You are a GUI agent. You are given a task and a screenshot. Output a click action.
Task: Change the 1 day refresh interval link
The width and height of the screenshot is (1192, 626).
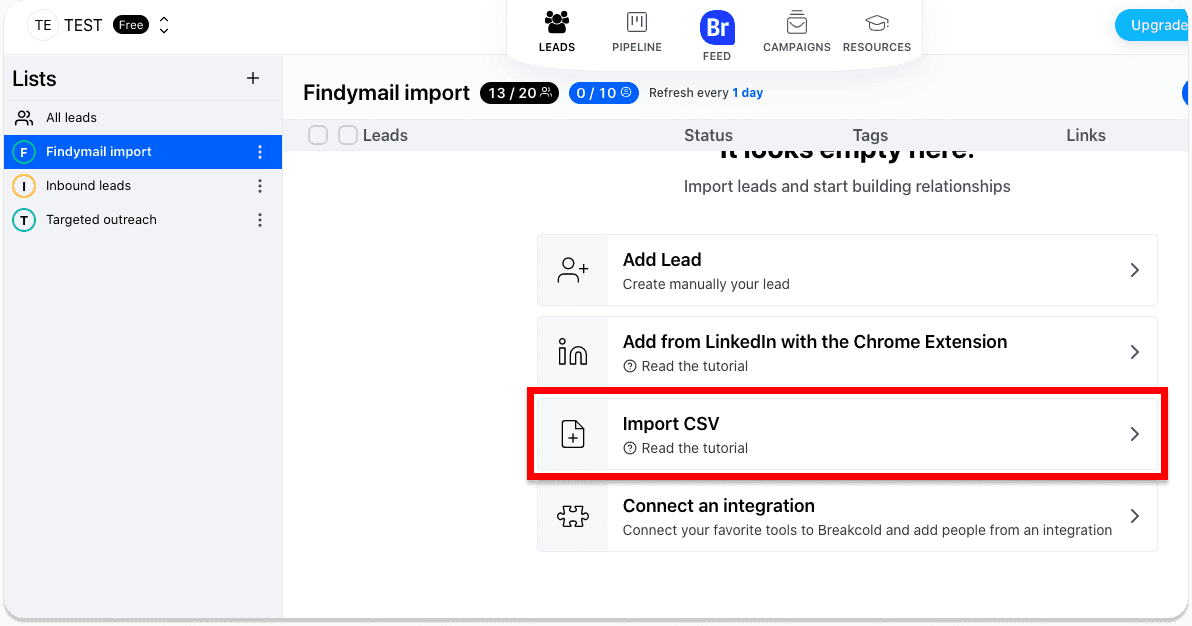(x=747, y=93)
